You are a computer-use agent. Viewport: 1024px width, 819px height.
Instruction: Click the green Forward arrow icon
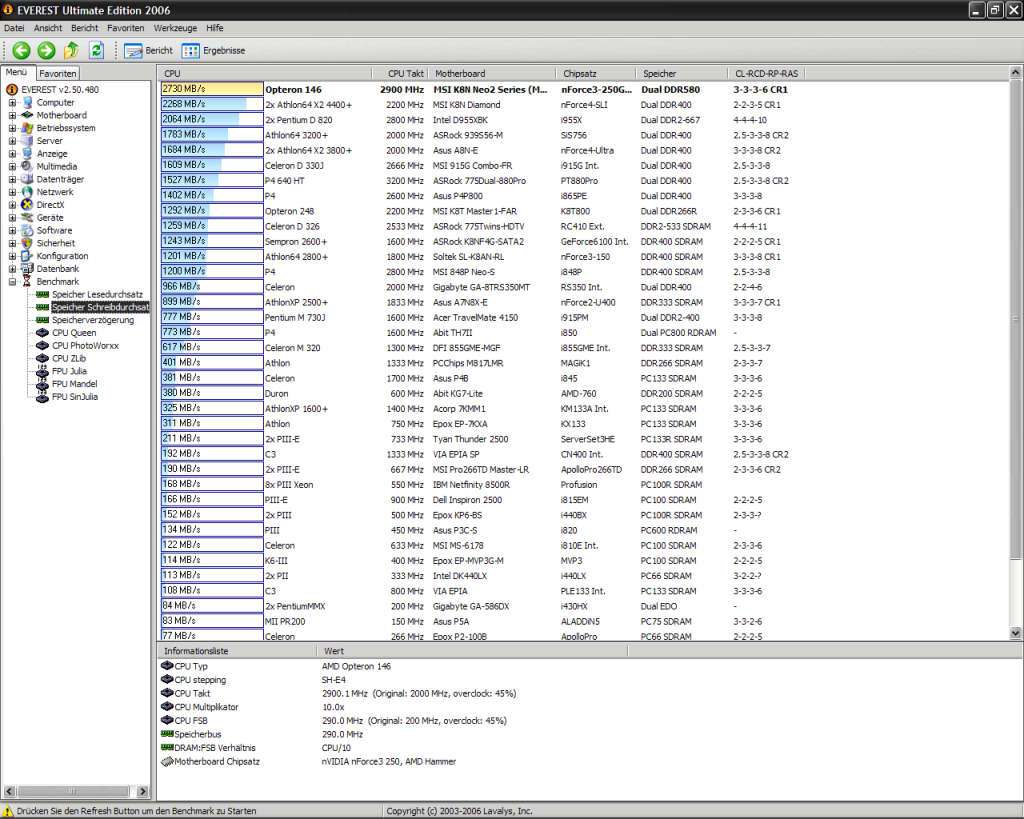(x=46, y=50)
